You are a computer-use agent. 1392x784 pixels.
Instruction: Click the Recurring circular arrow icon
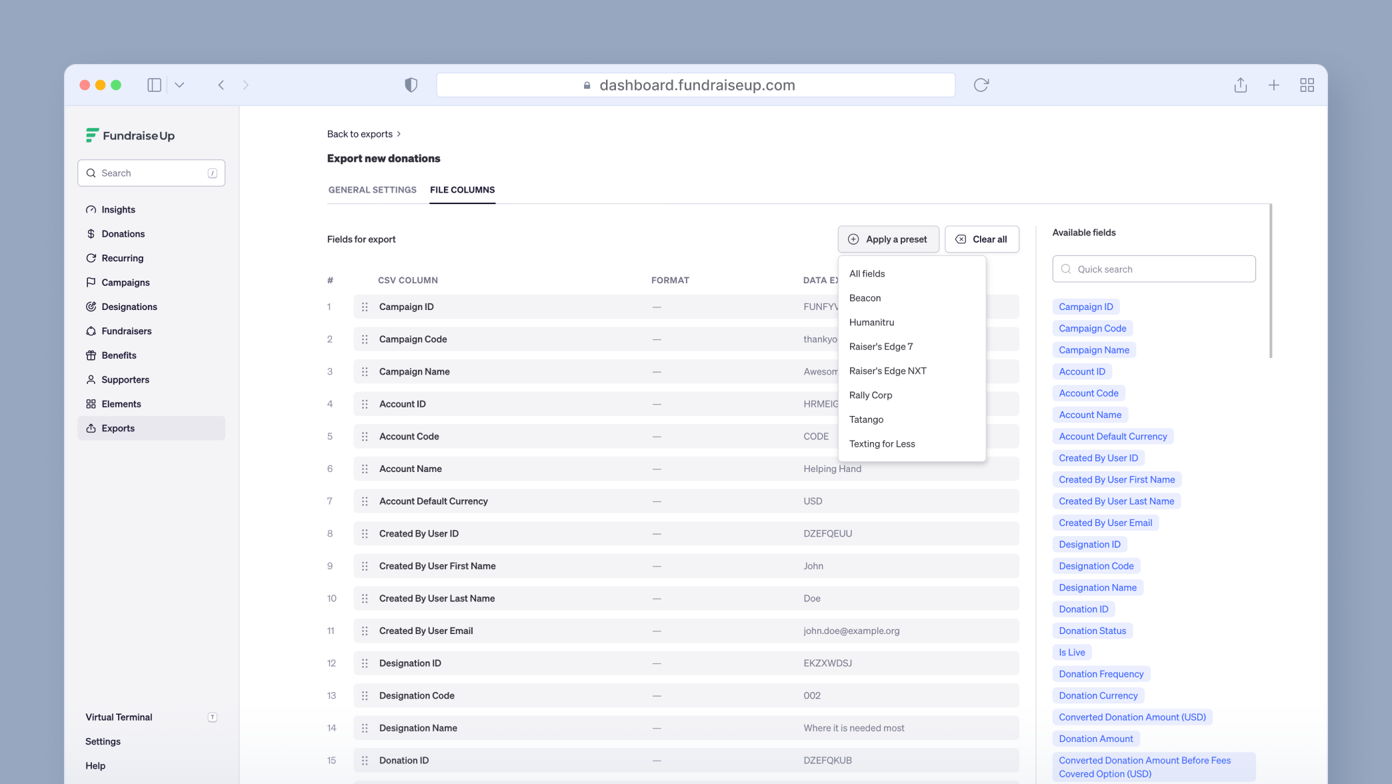tap(91, 258)
